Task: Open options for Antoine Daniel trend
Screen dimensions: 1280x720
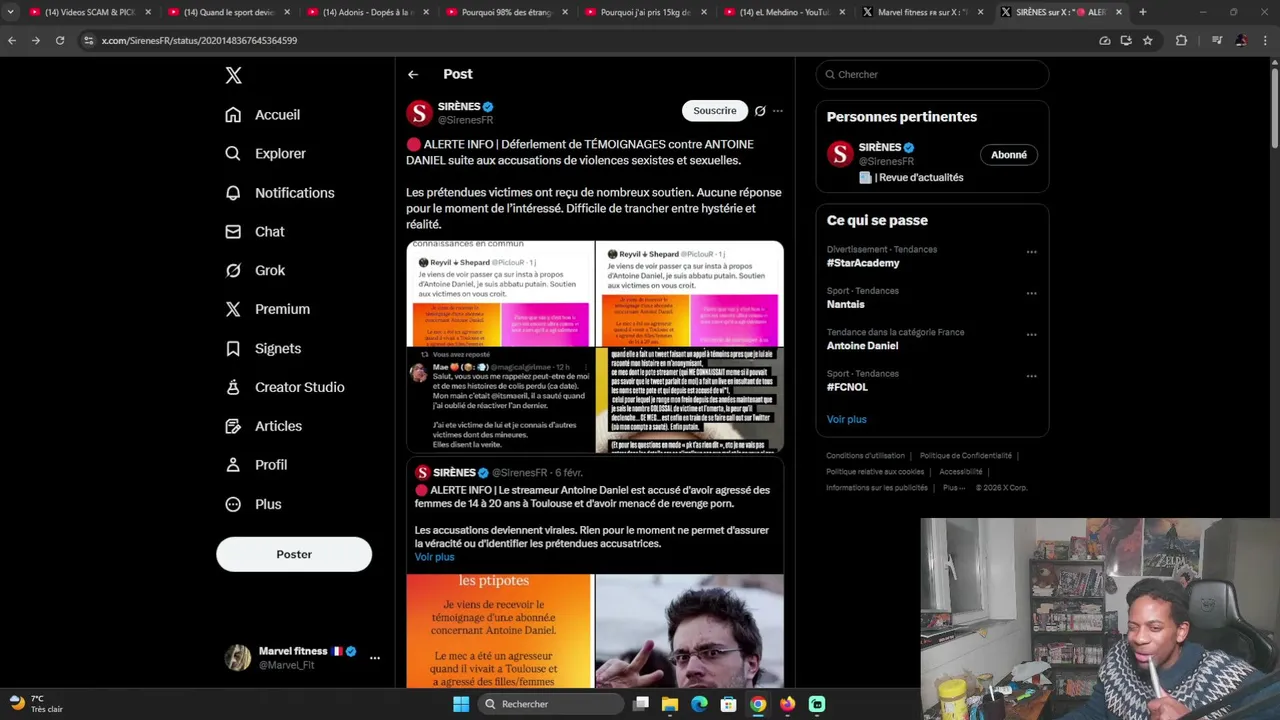Action: click(1031, 335)
